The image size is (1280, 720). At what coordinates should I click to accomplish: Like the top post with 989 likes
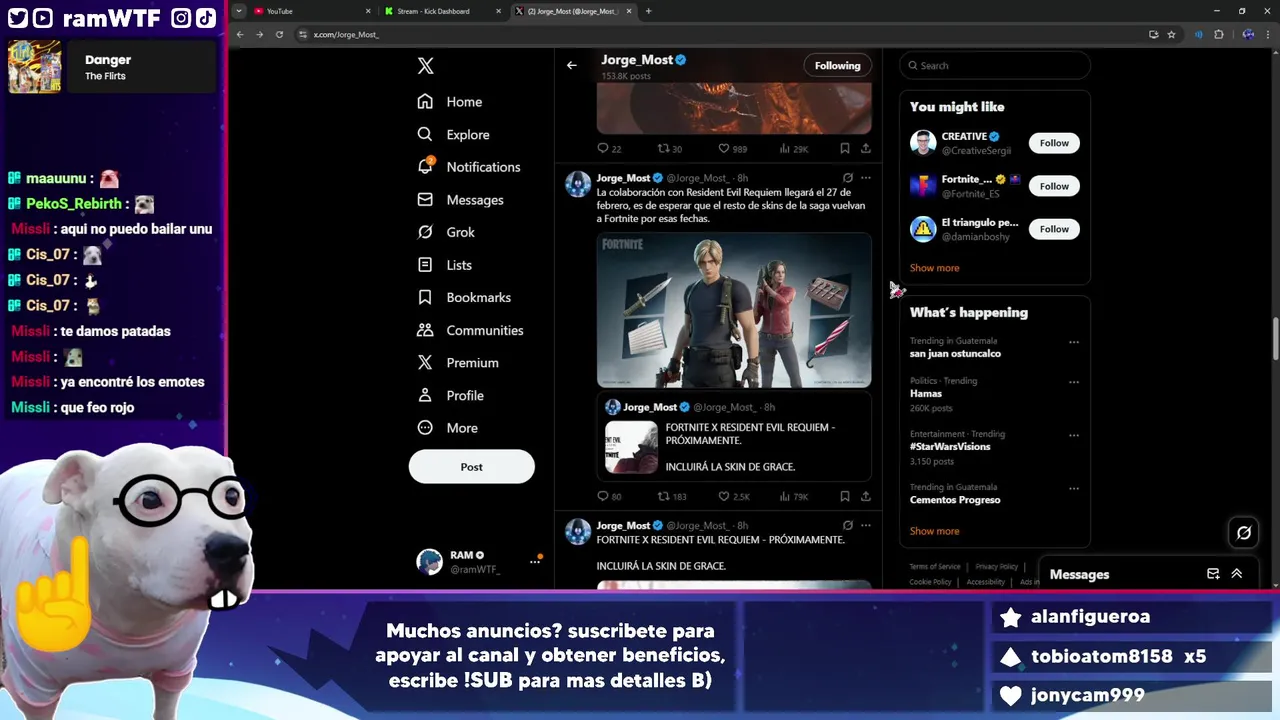click(733, 149)
